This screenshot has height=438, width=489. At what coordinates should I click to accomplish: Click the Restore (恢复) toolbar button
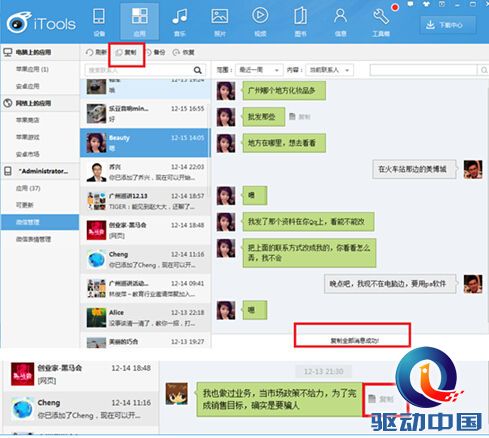(x=184, y=52)
